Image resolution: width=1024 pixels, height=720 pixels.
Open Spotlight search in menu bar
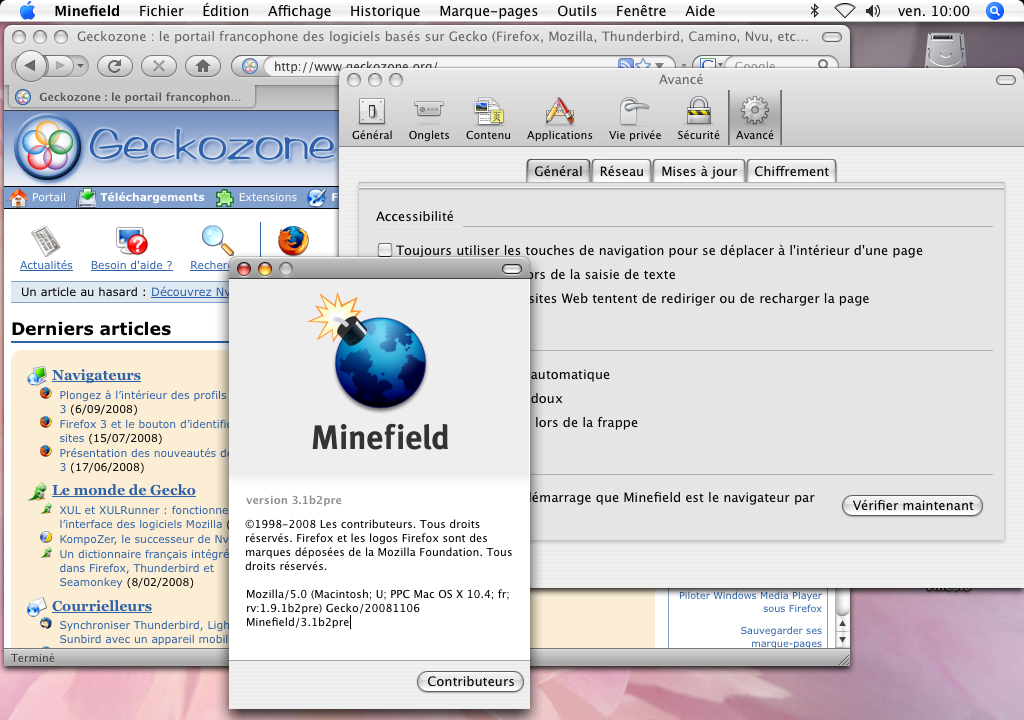[995, 10]
